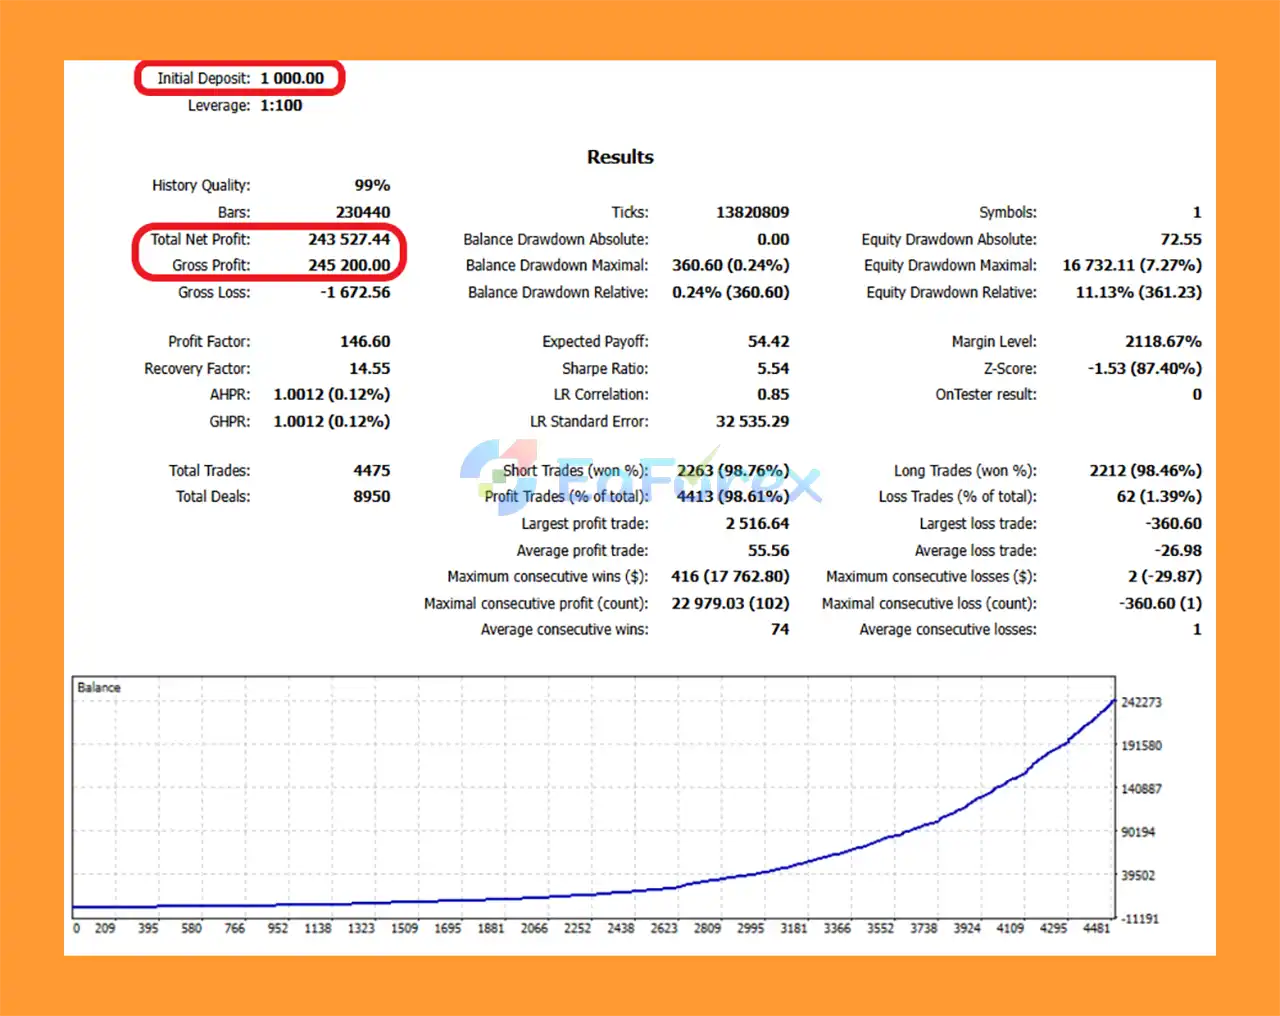Select the Total Trades value 4475
The width and height of the screenshot is (1280, 1016).
[x=371, y=470]
